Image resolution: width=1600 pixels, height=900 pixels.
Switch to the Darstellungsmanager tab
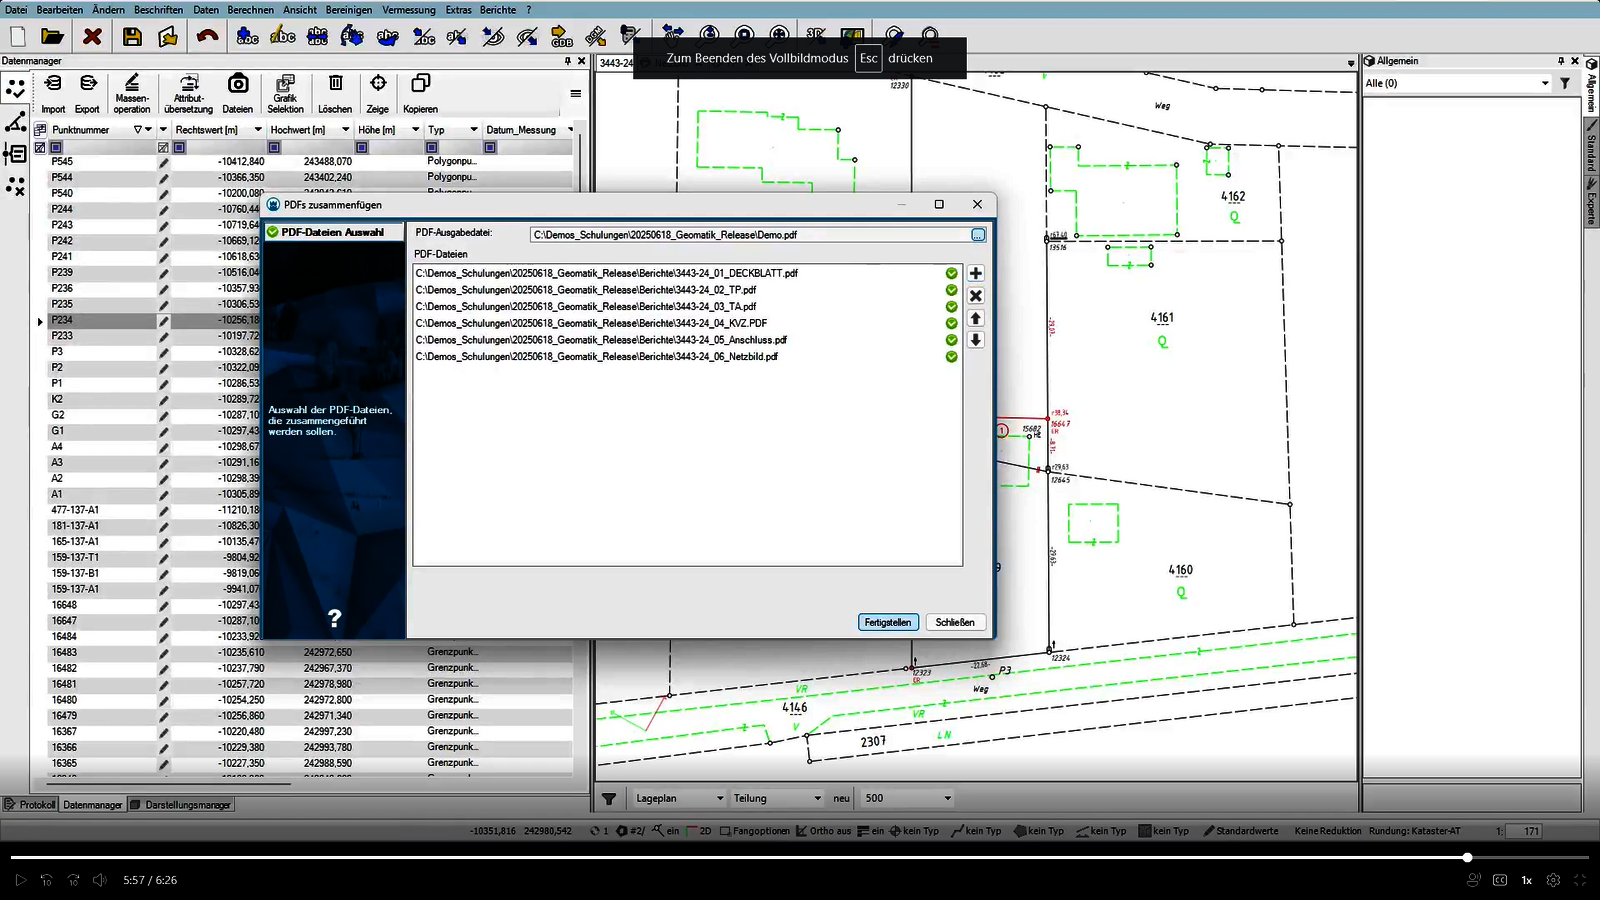pyautogui.click(x=181, y=805)
